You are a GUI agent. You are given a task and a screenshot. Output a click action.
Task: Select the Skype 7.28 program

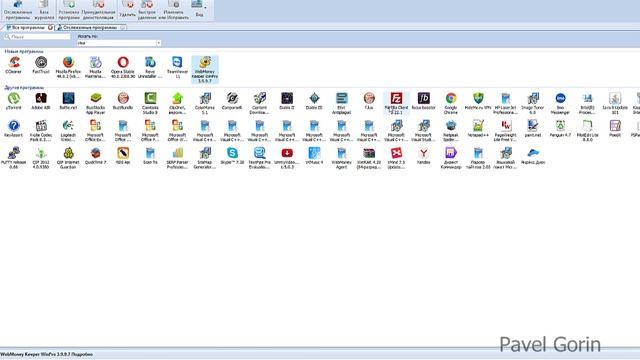coord(232,156)
